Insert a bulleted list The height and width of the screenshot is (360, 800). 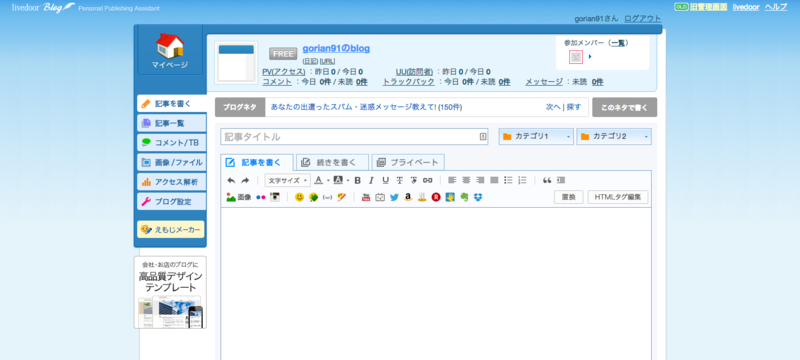point(508,181)
